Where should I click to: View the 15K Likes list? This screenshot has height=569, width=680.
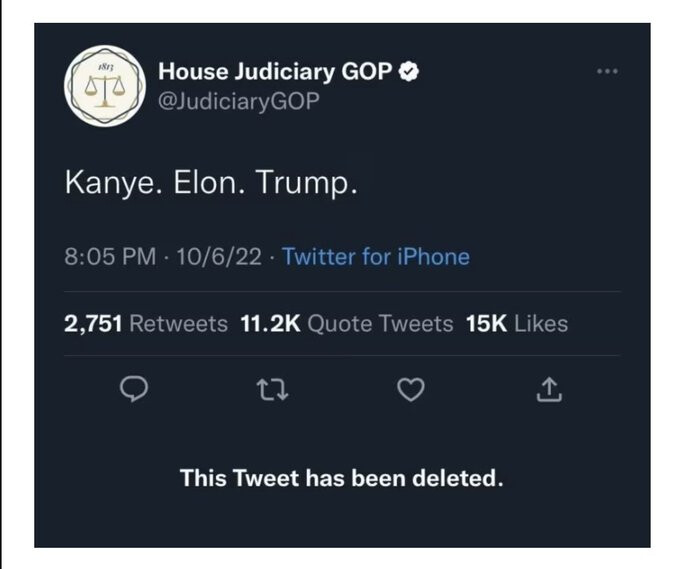[x=517, y=324]
